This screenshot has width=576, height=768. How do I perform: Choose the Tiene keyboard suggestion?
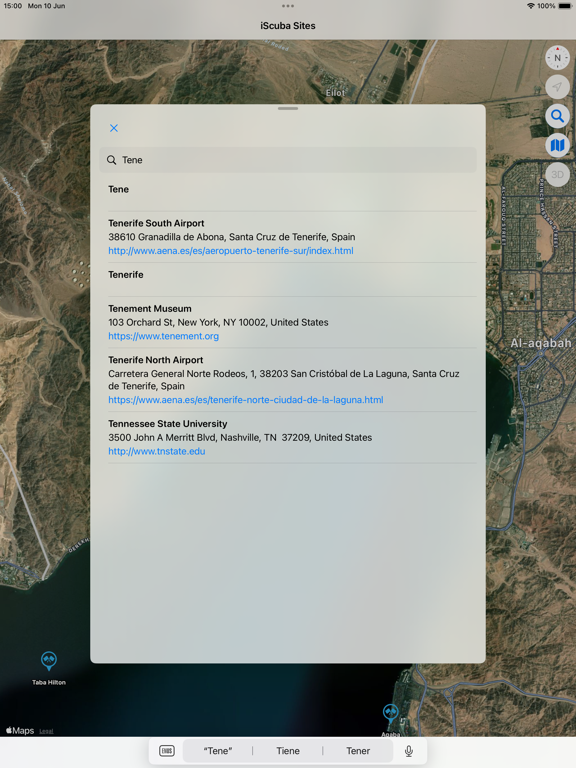pos(288,751)
